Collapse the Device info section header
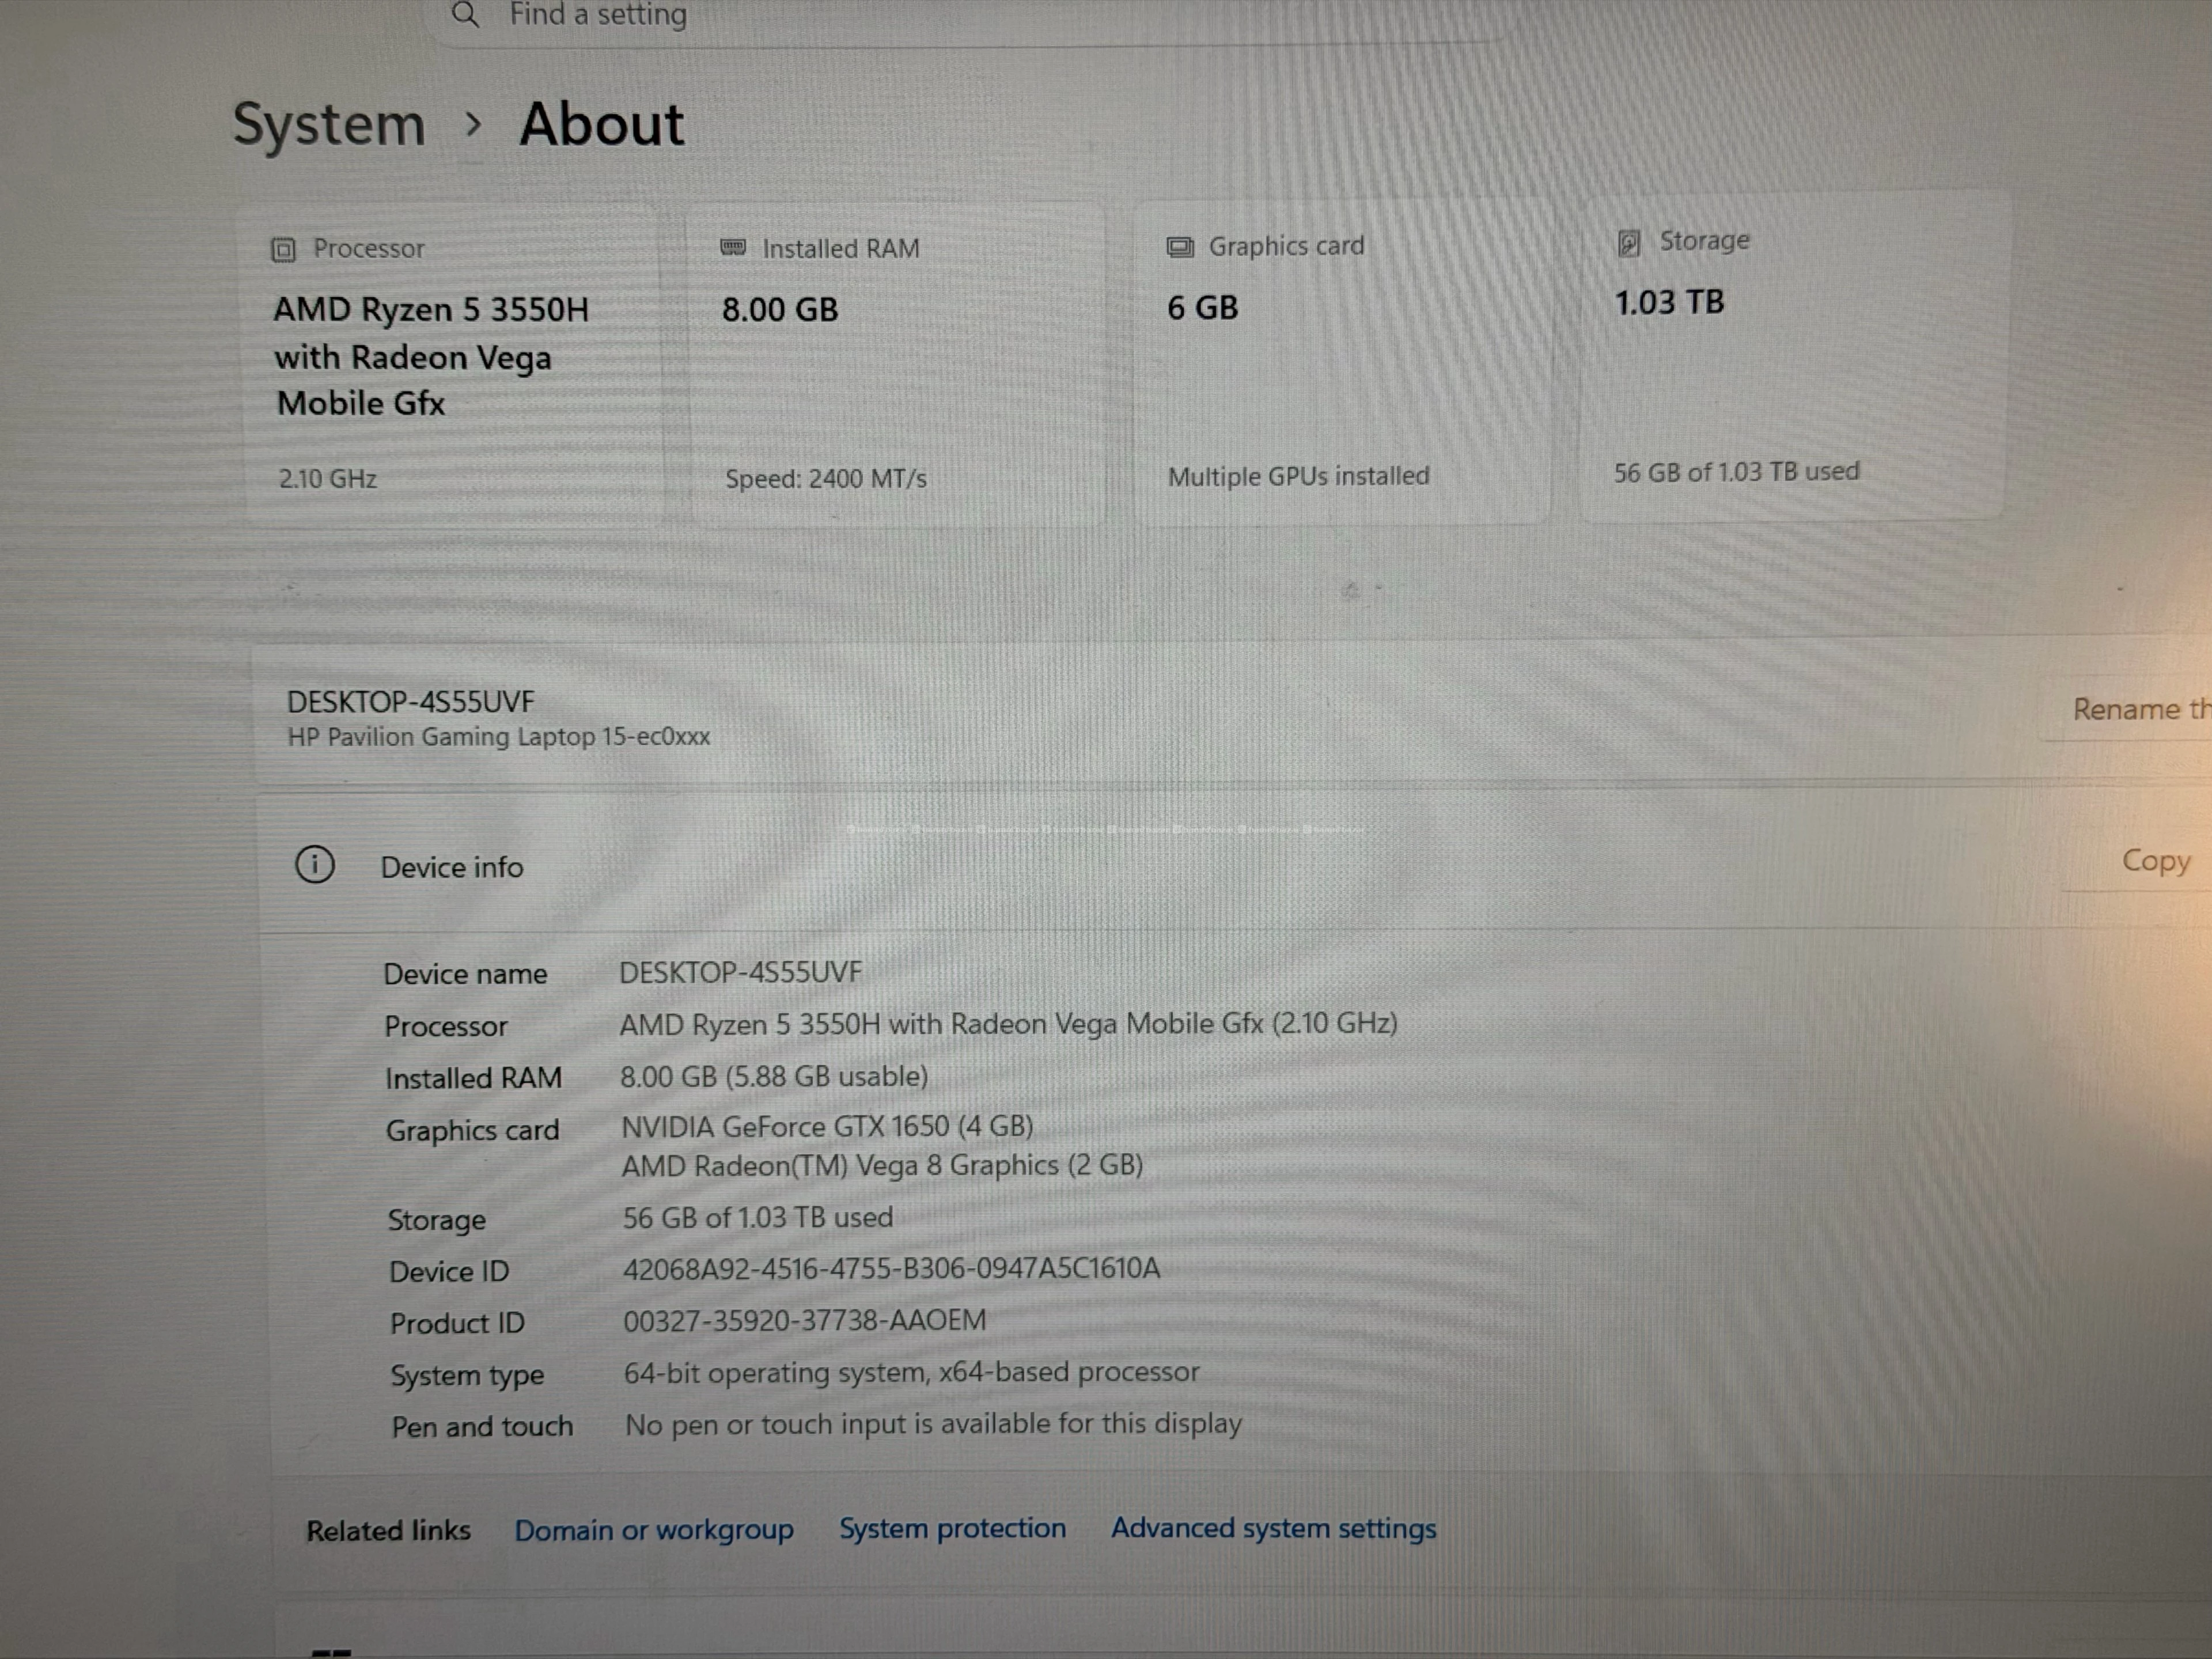2212x1659 pixels. pyautogui.click(x=1235, y=864)
